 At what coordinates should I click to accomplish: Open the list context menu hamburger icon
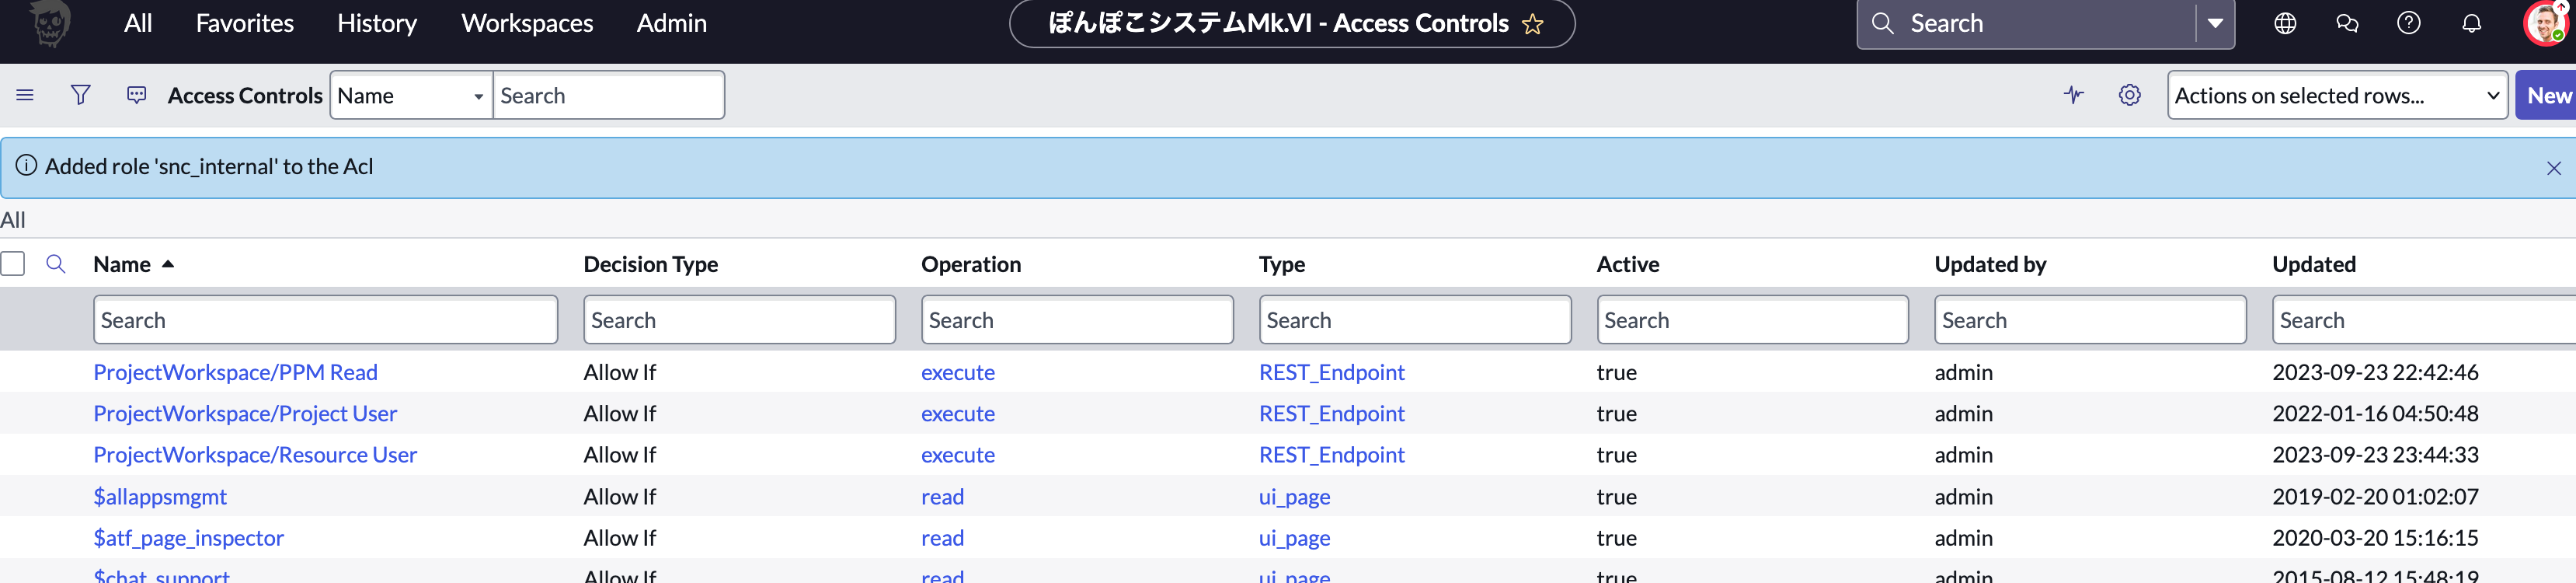(25, 95)
